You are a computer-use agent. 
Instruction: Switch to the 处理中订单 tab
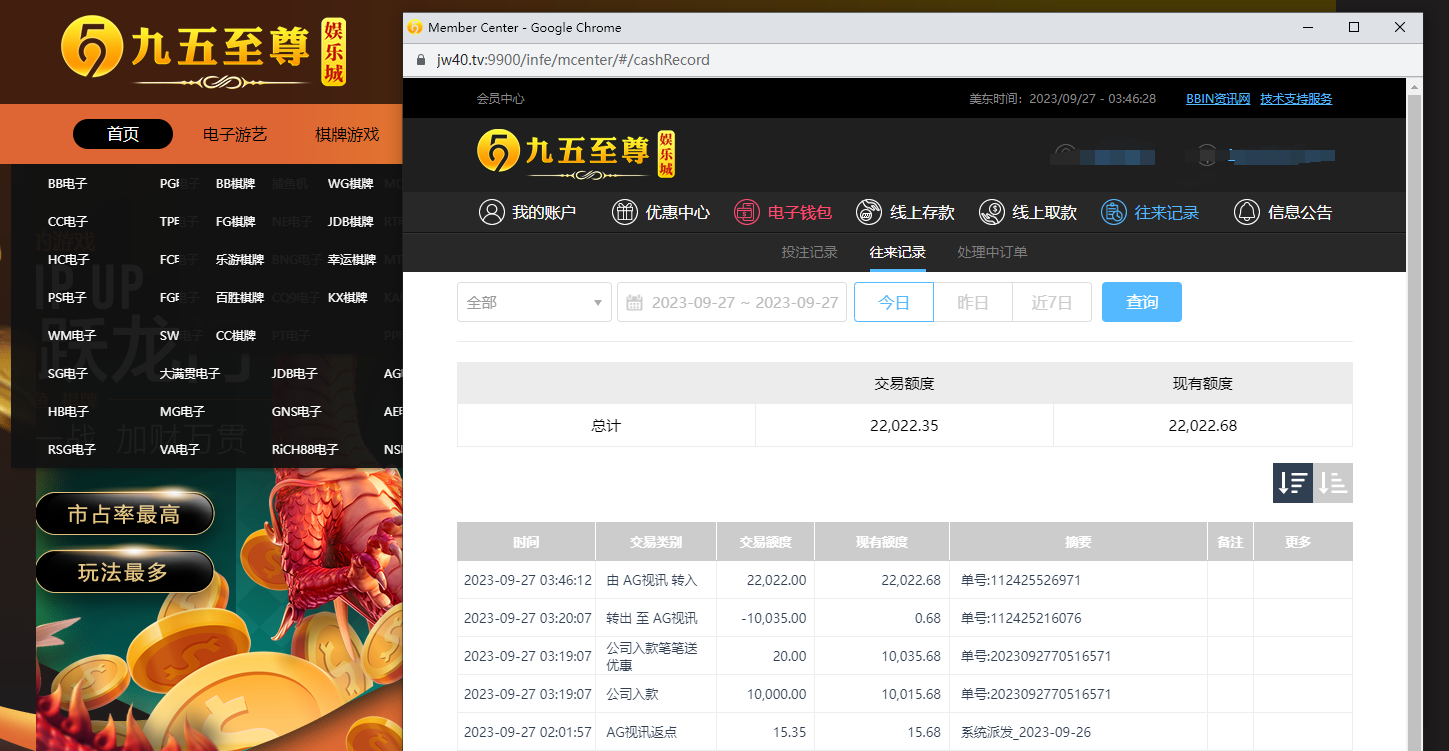pos(992,252)
